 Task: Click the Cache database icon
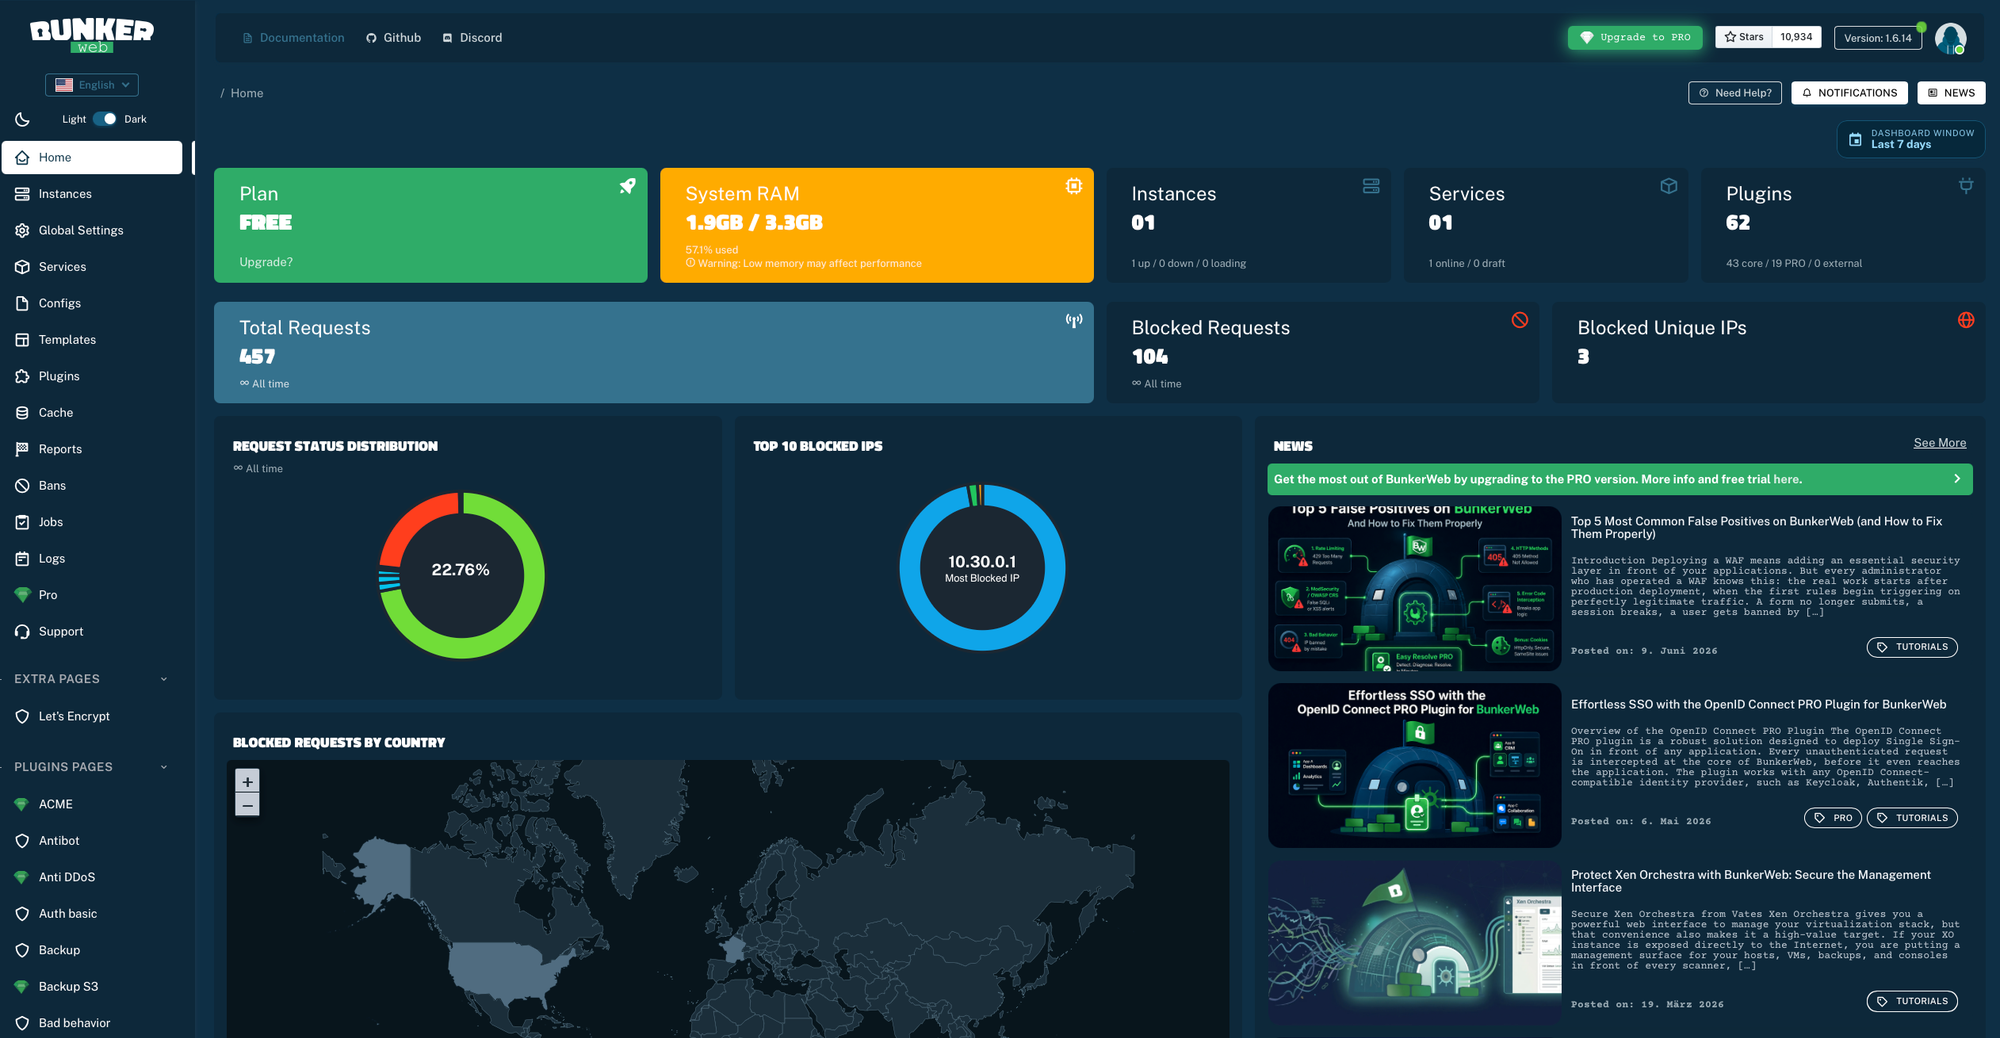[x=22, y=413]
